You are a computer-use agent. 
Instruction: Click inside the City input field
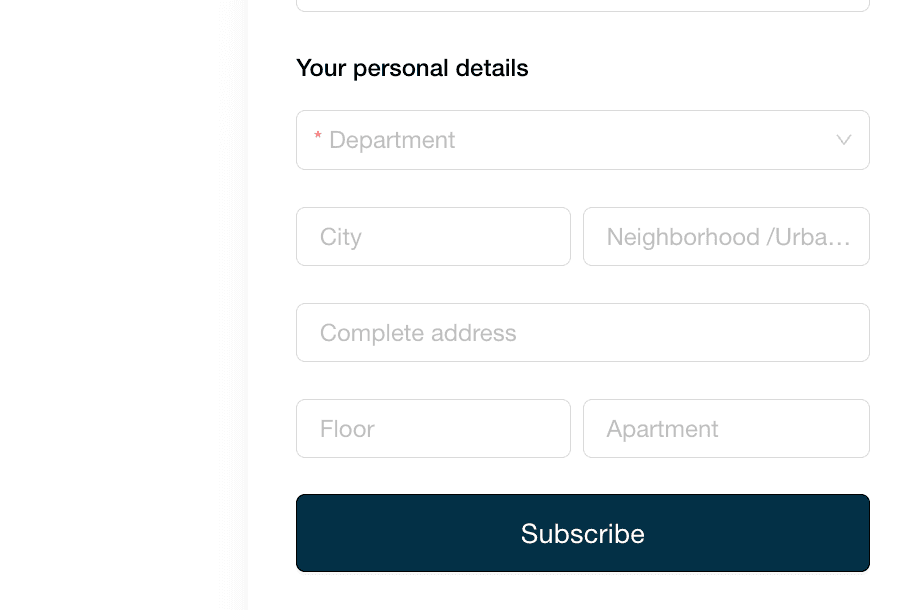coord(433,236)
